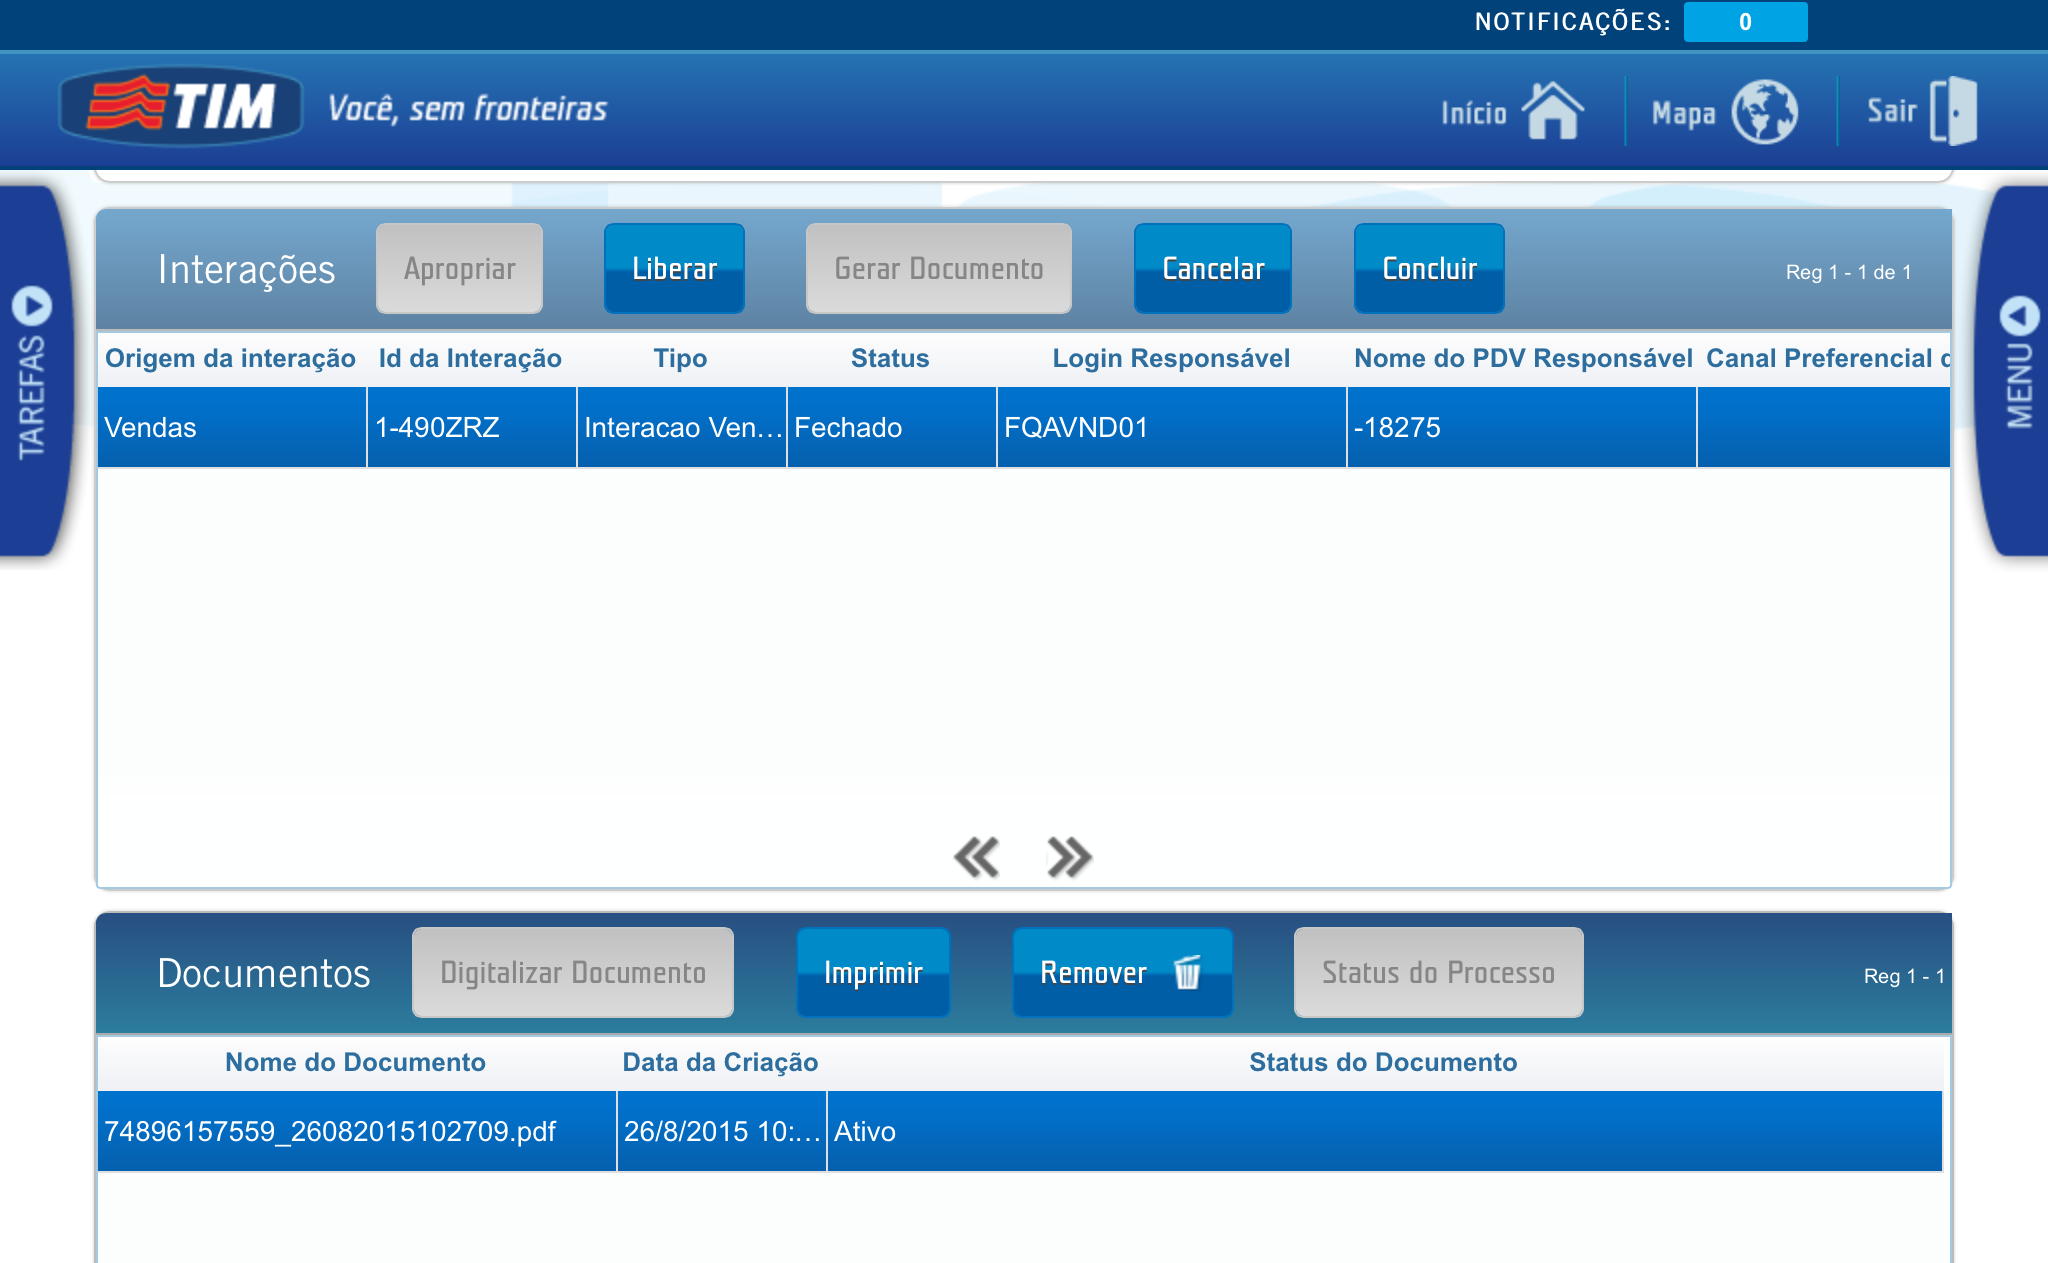
Task: Click the TIM logo
Action: point(181,107)
